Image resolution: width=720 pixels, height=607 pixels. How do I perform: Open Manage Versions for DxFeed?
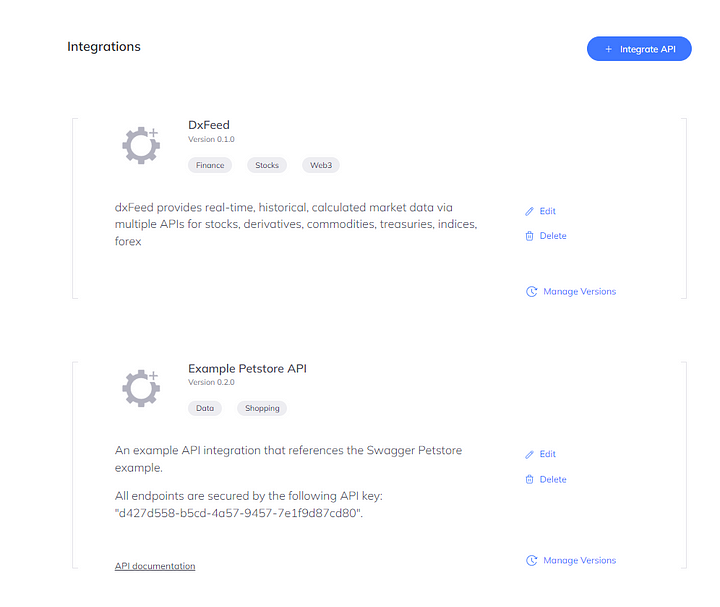click(x=579, y=292)
